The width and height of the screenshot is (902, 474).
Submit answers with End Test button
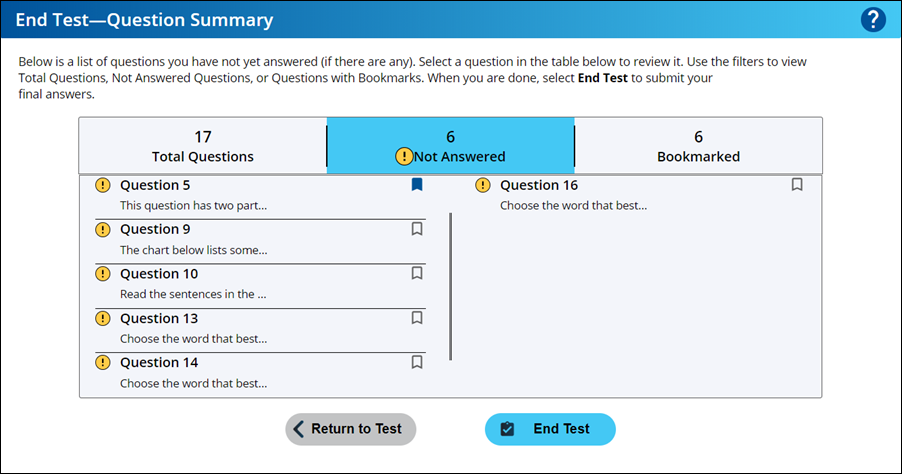click(x=551, y=429)
